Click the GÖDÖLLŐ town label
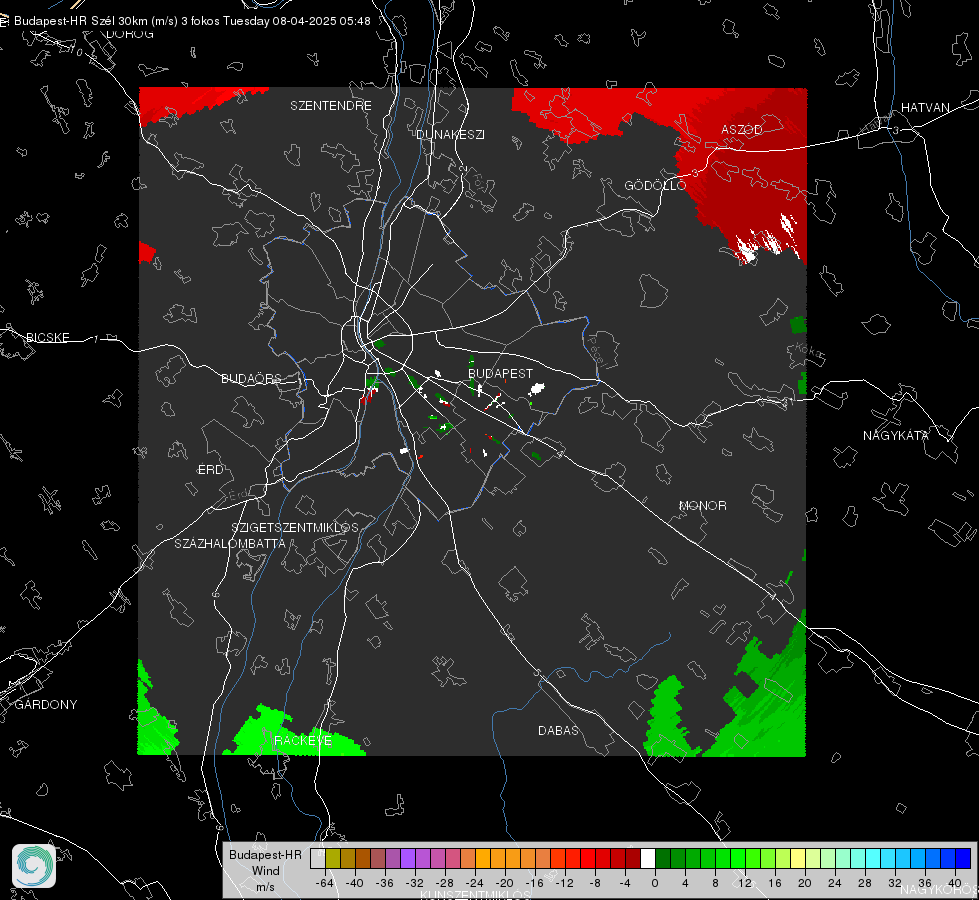Viewport: 979px width, 900px height. [x=655, y=185]
